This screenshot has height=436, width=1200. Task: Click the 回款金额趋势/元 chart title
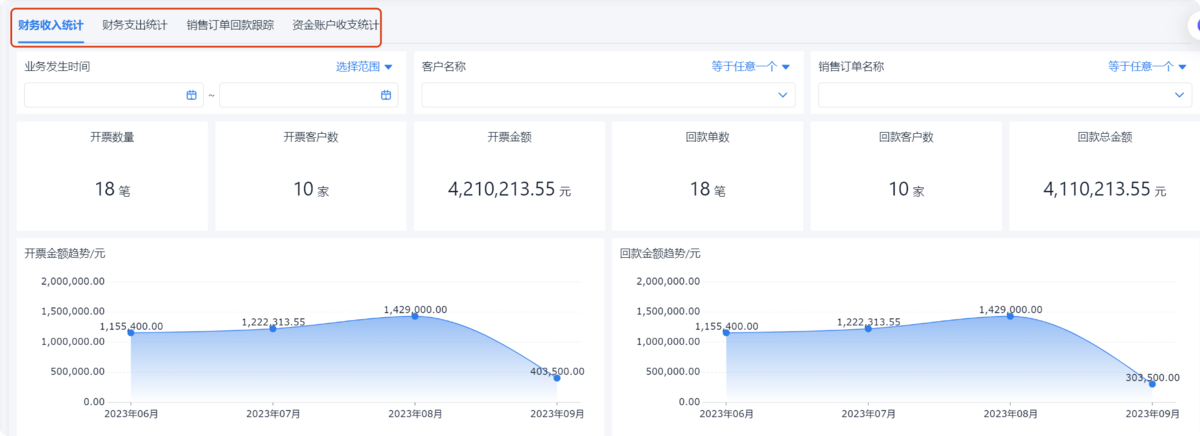coord(660,253)
